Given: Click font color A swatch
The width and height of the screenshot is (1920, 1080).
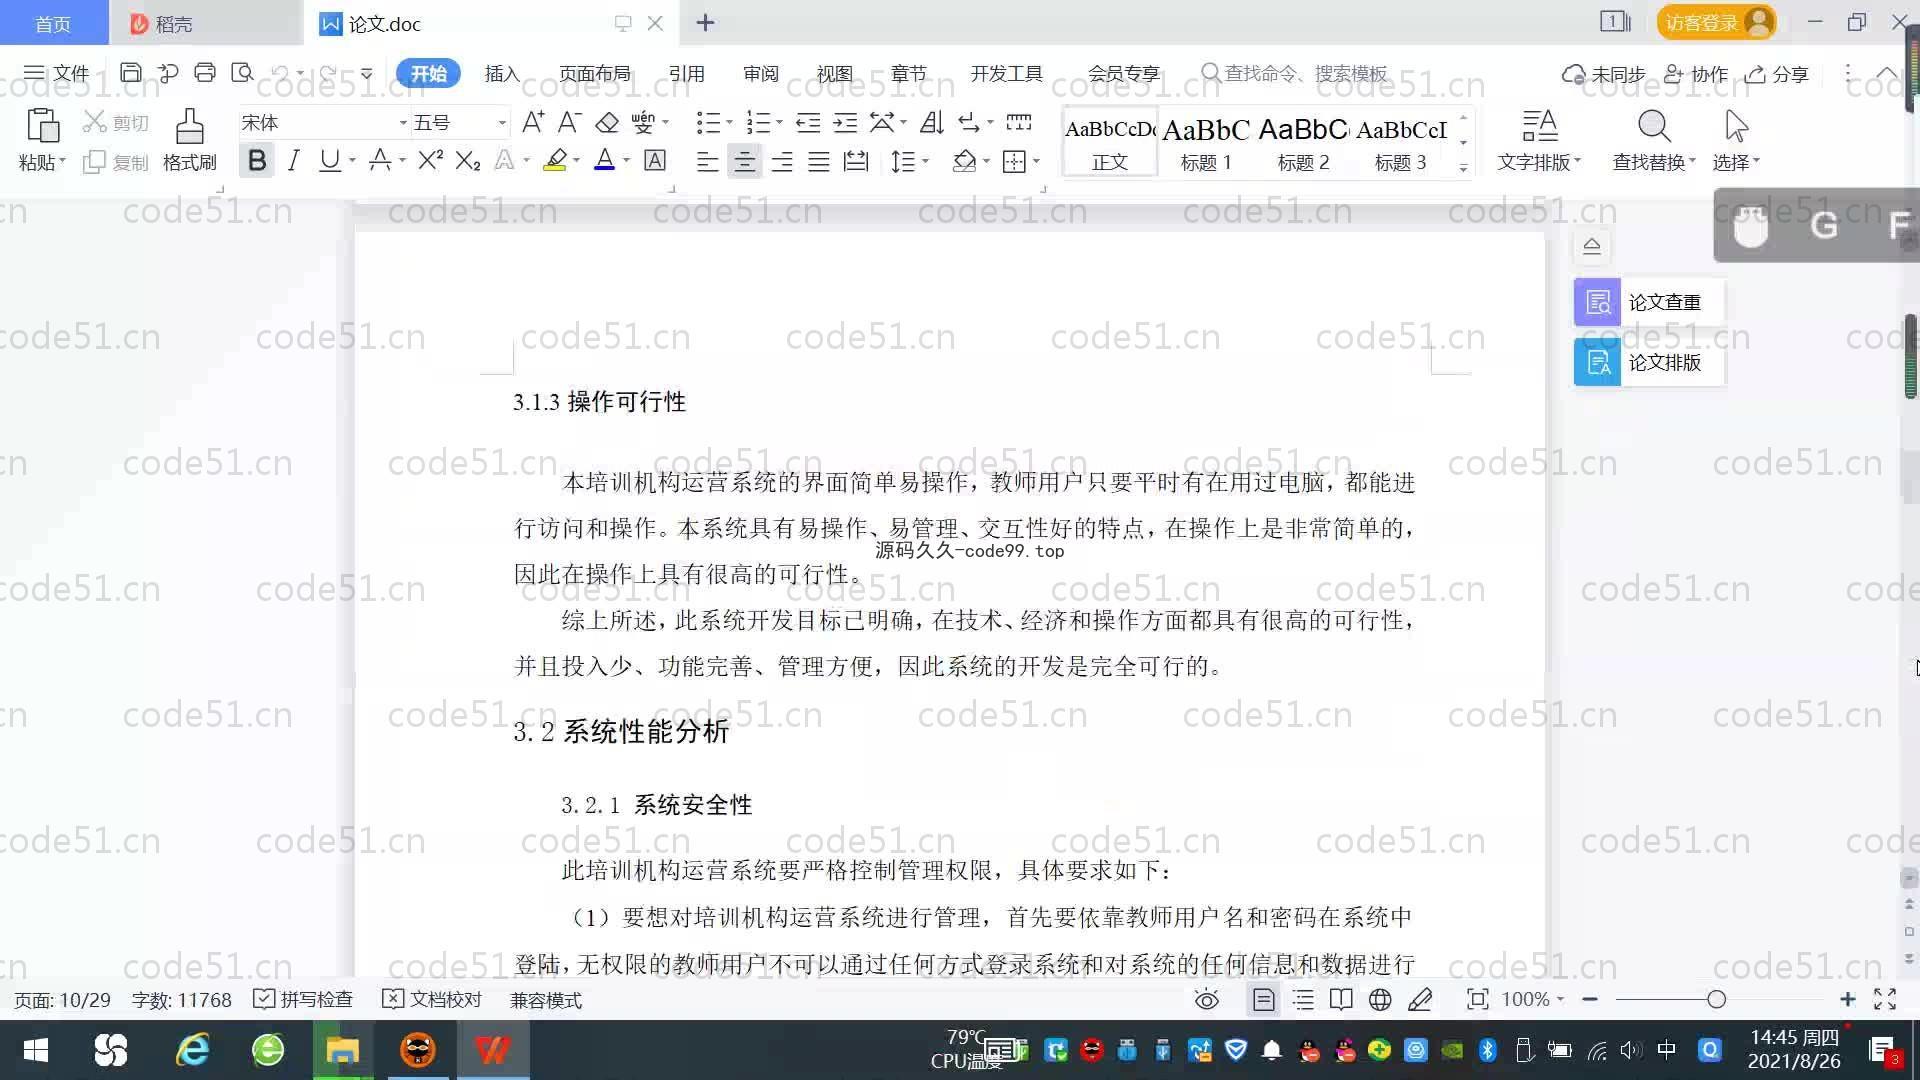Looking at the screenshot, I should point(604,161).
